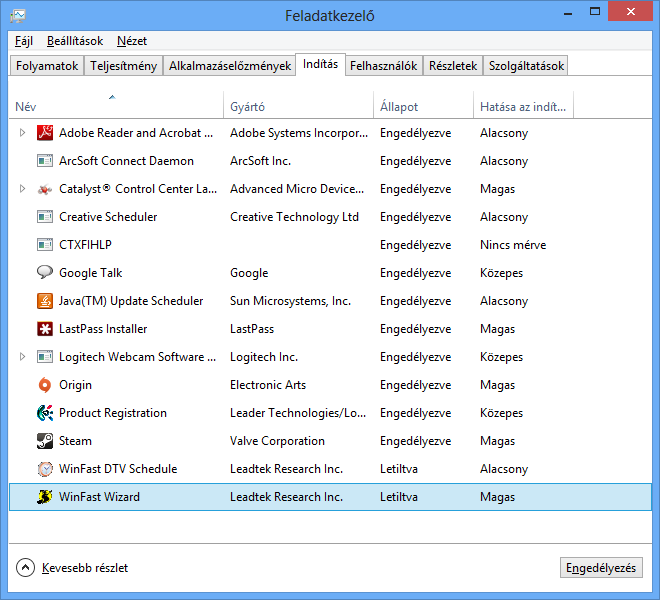Screen dimensions: 660x600
Task: Collapse details with the Kevesebb részlet arrow icon
Action: [x=25, y=568]
